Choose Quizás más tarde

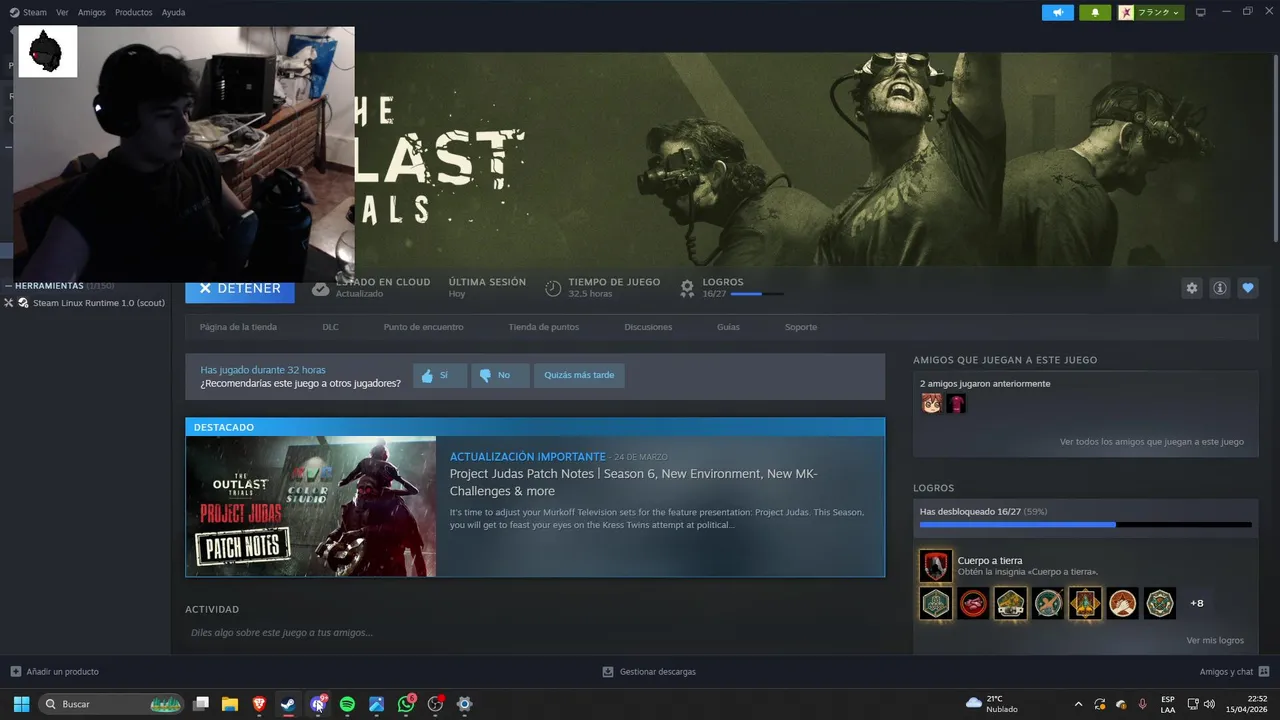click(x=579, y=375)
